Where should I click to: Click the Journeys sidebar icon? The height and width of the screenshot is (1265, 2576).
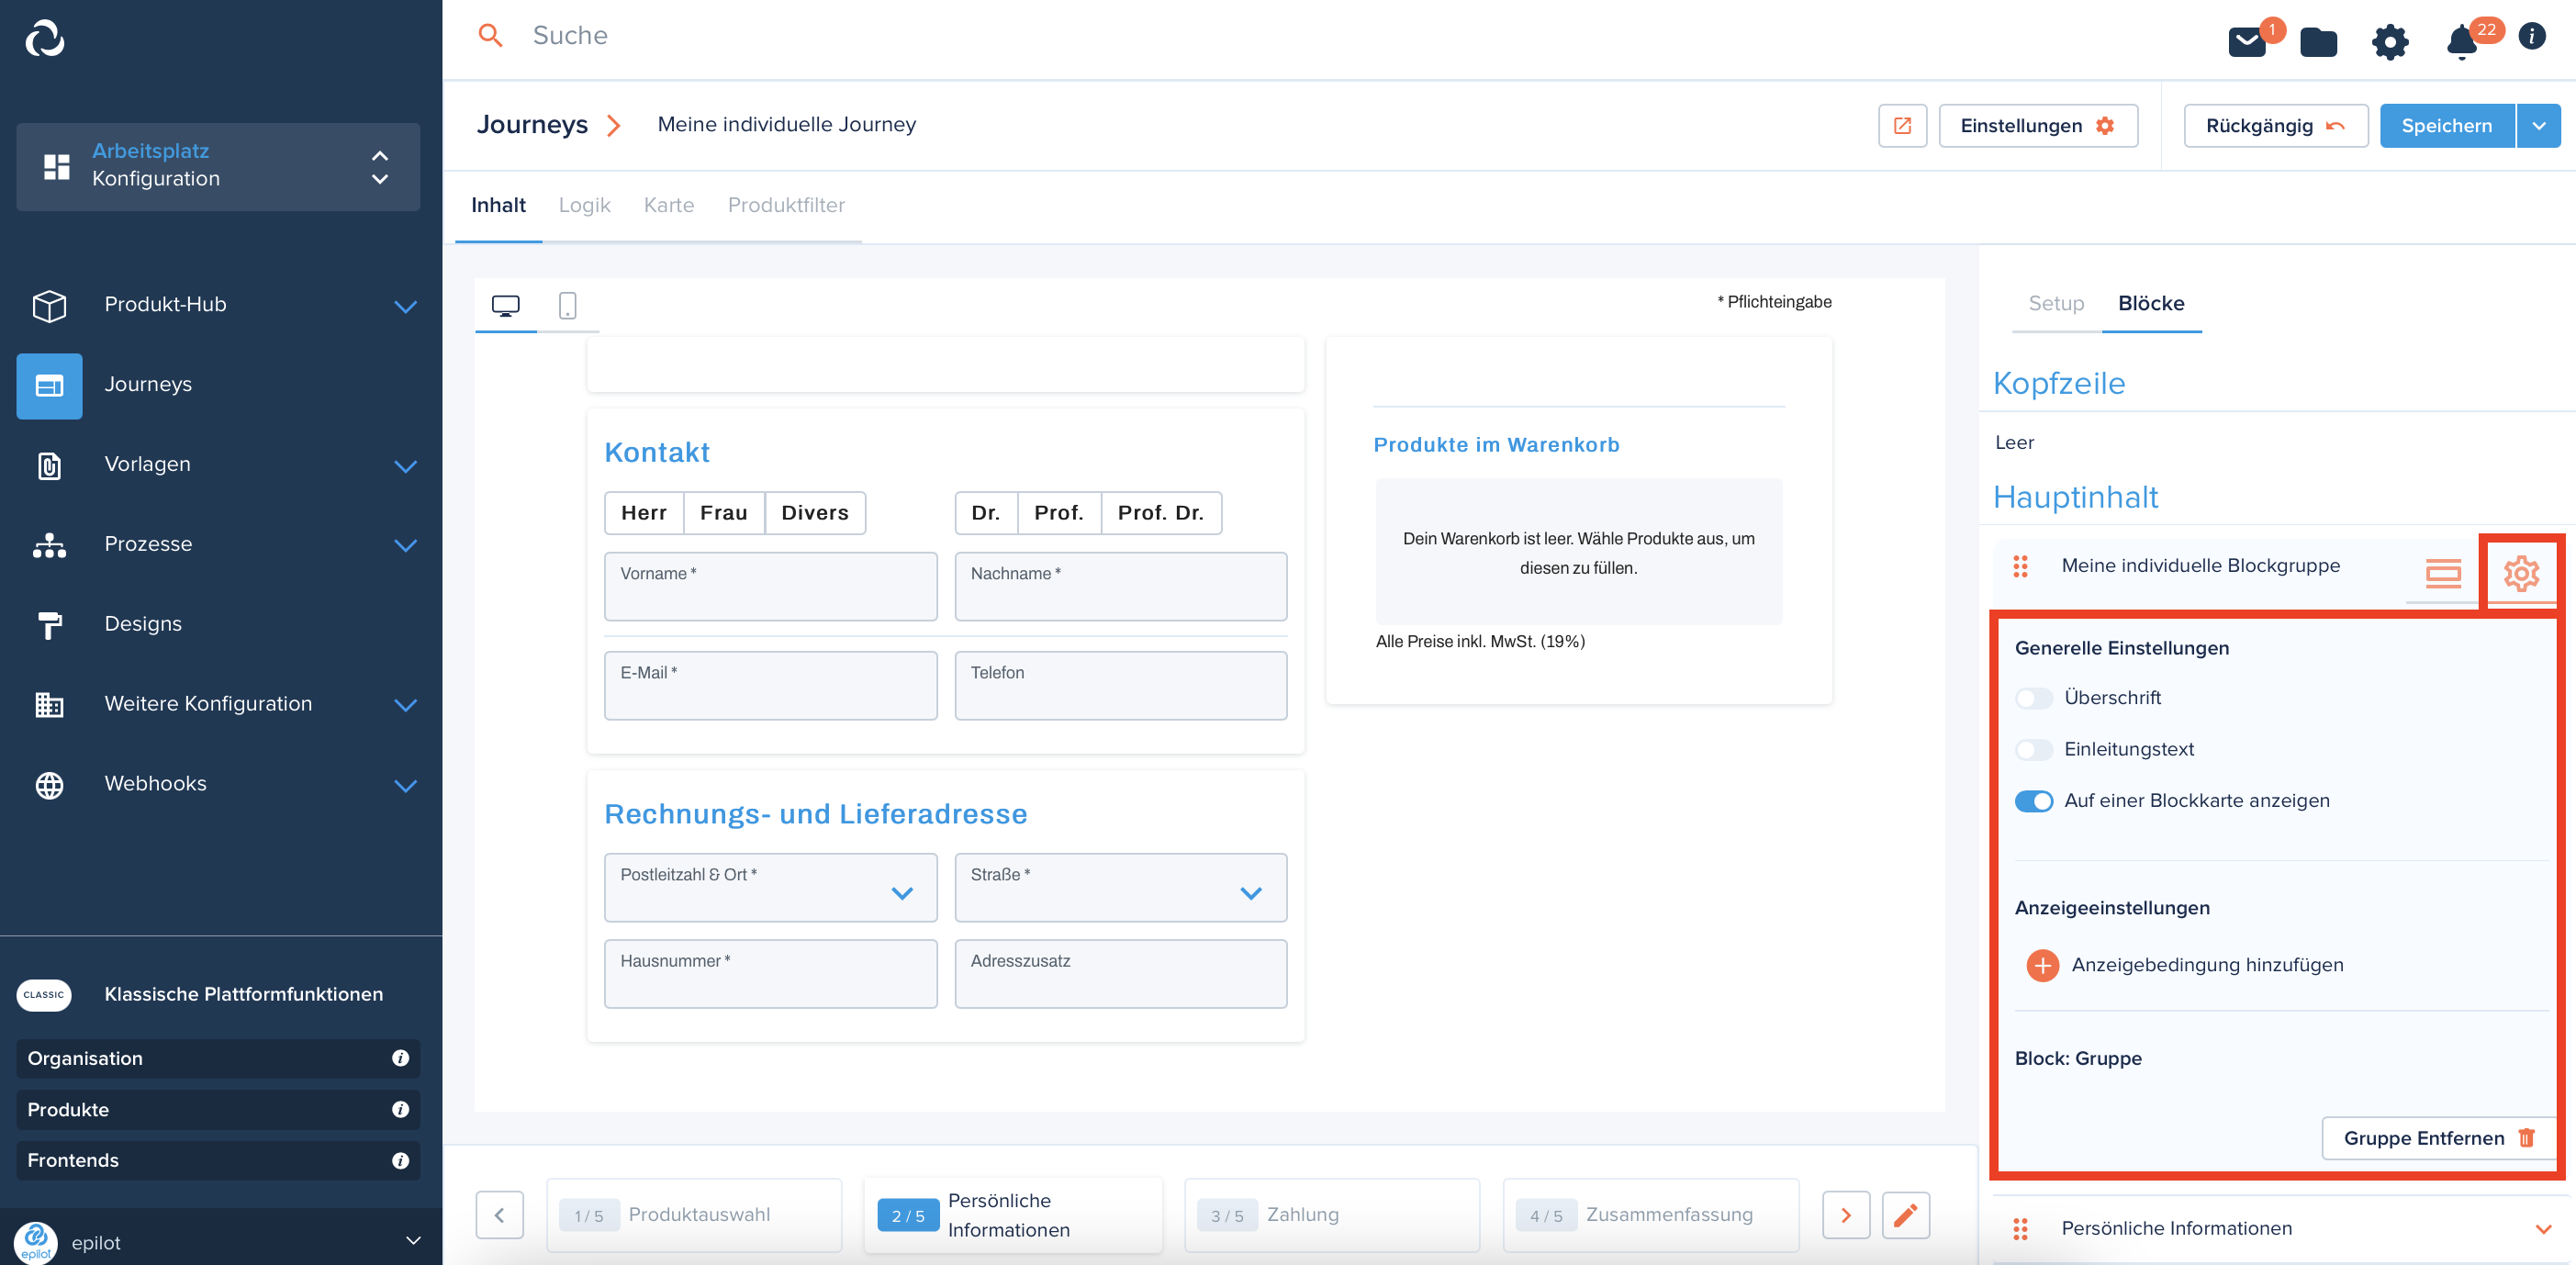[49, 385]
